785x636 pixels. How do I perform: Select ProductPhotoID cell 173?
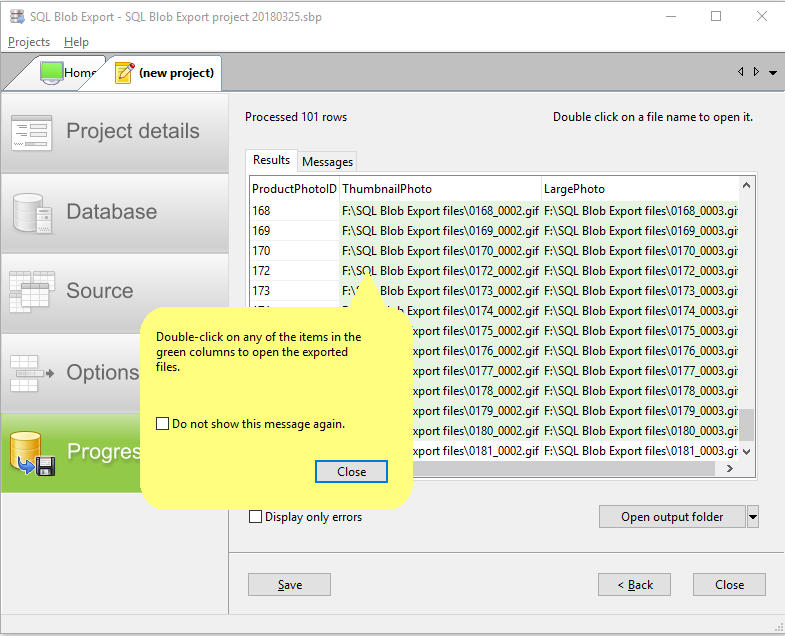point(294,291)
